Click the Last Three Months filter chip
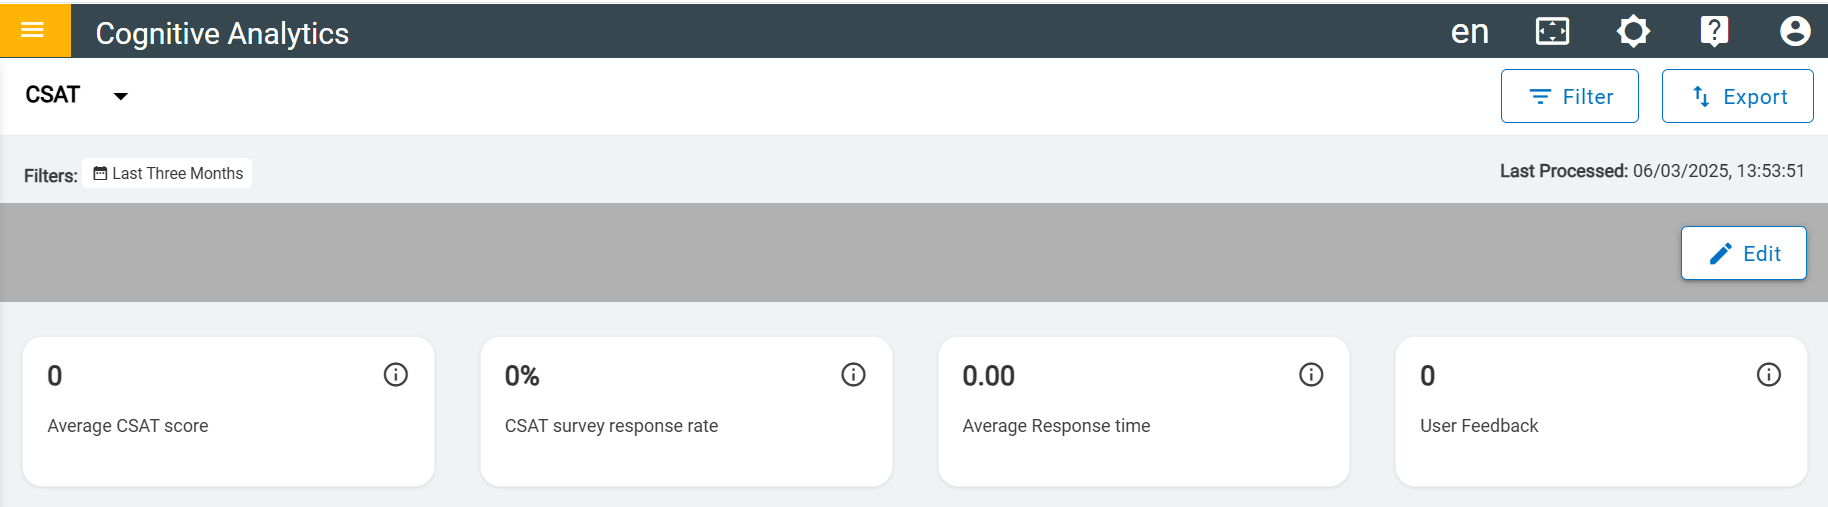1828x507 pixels. point(167,173)
